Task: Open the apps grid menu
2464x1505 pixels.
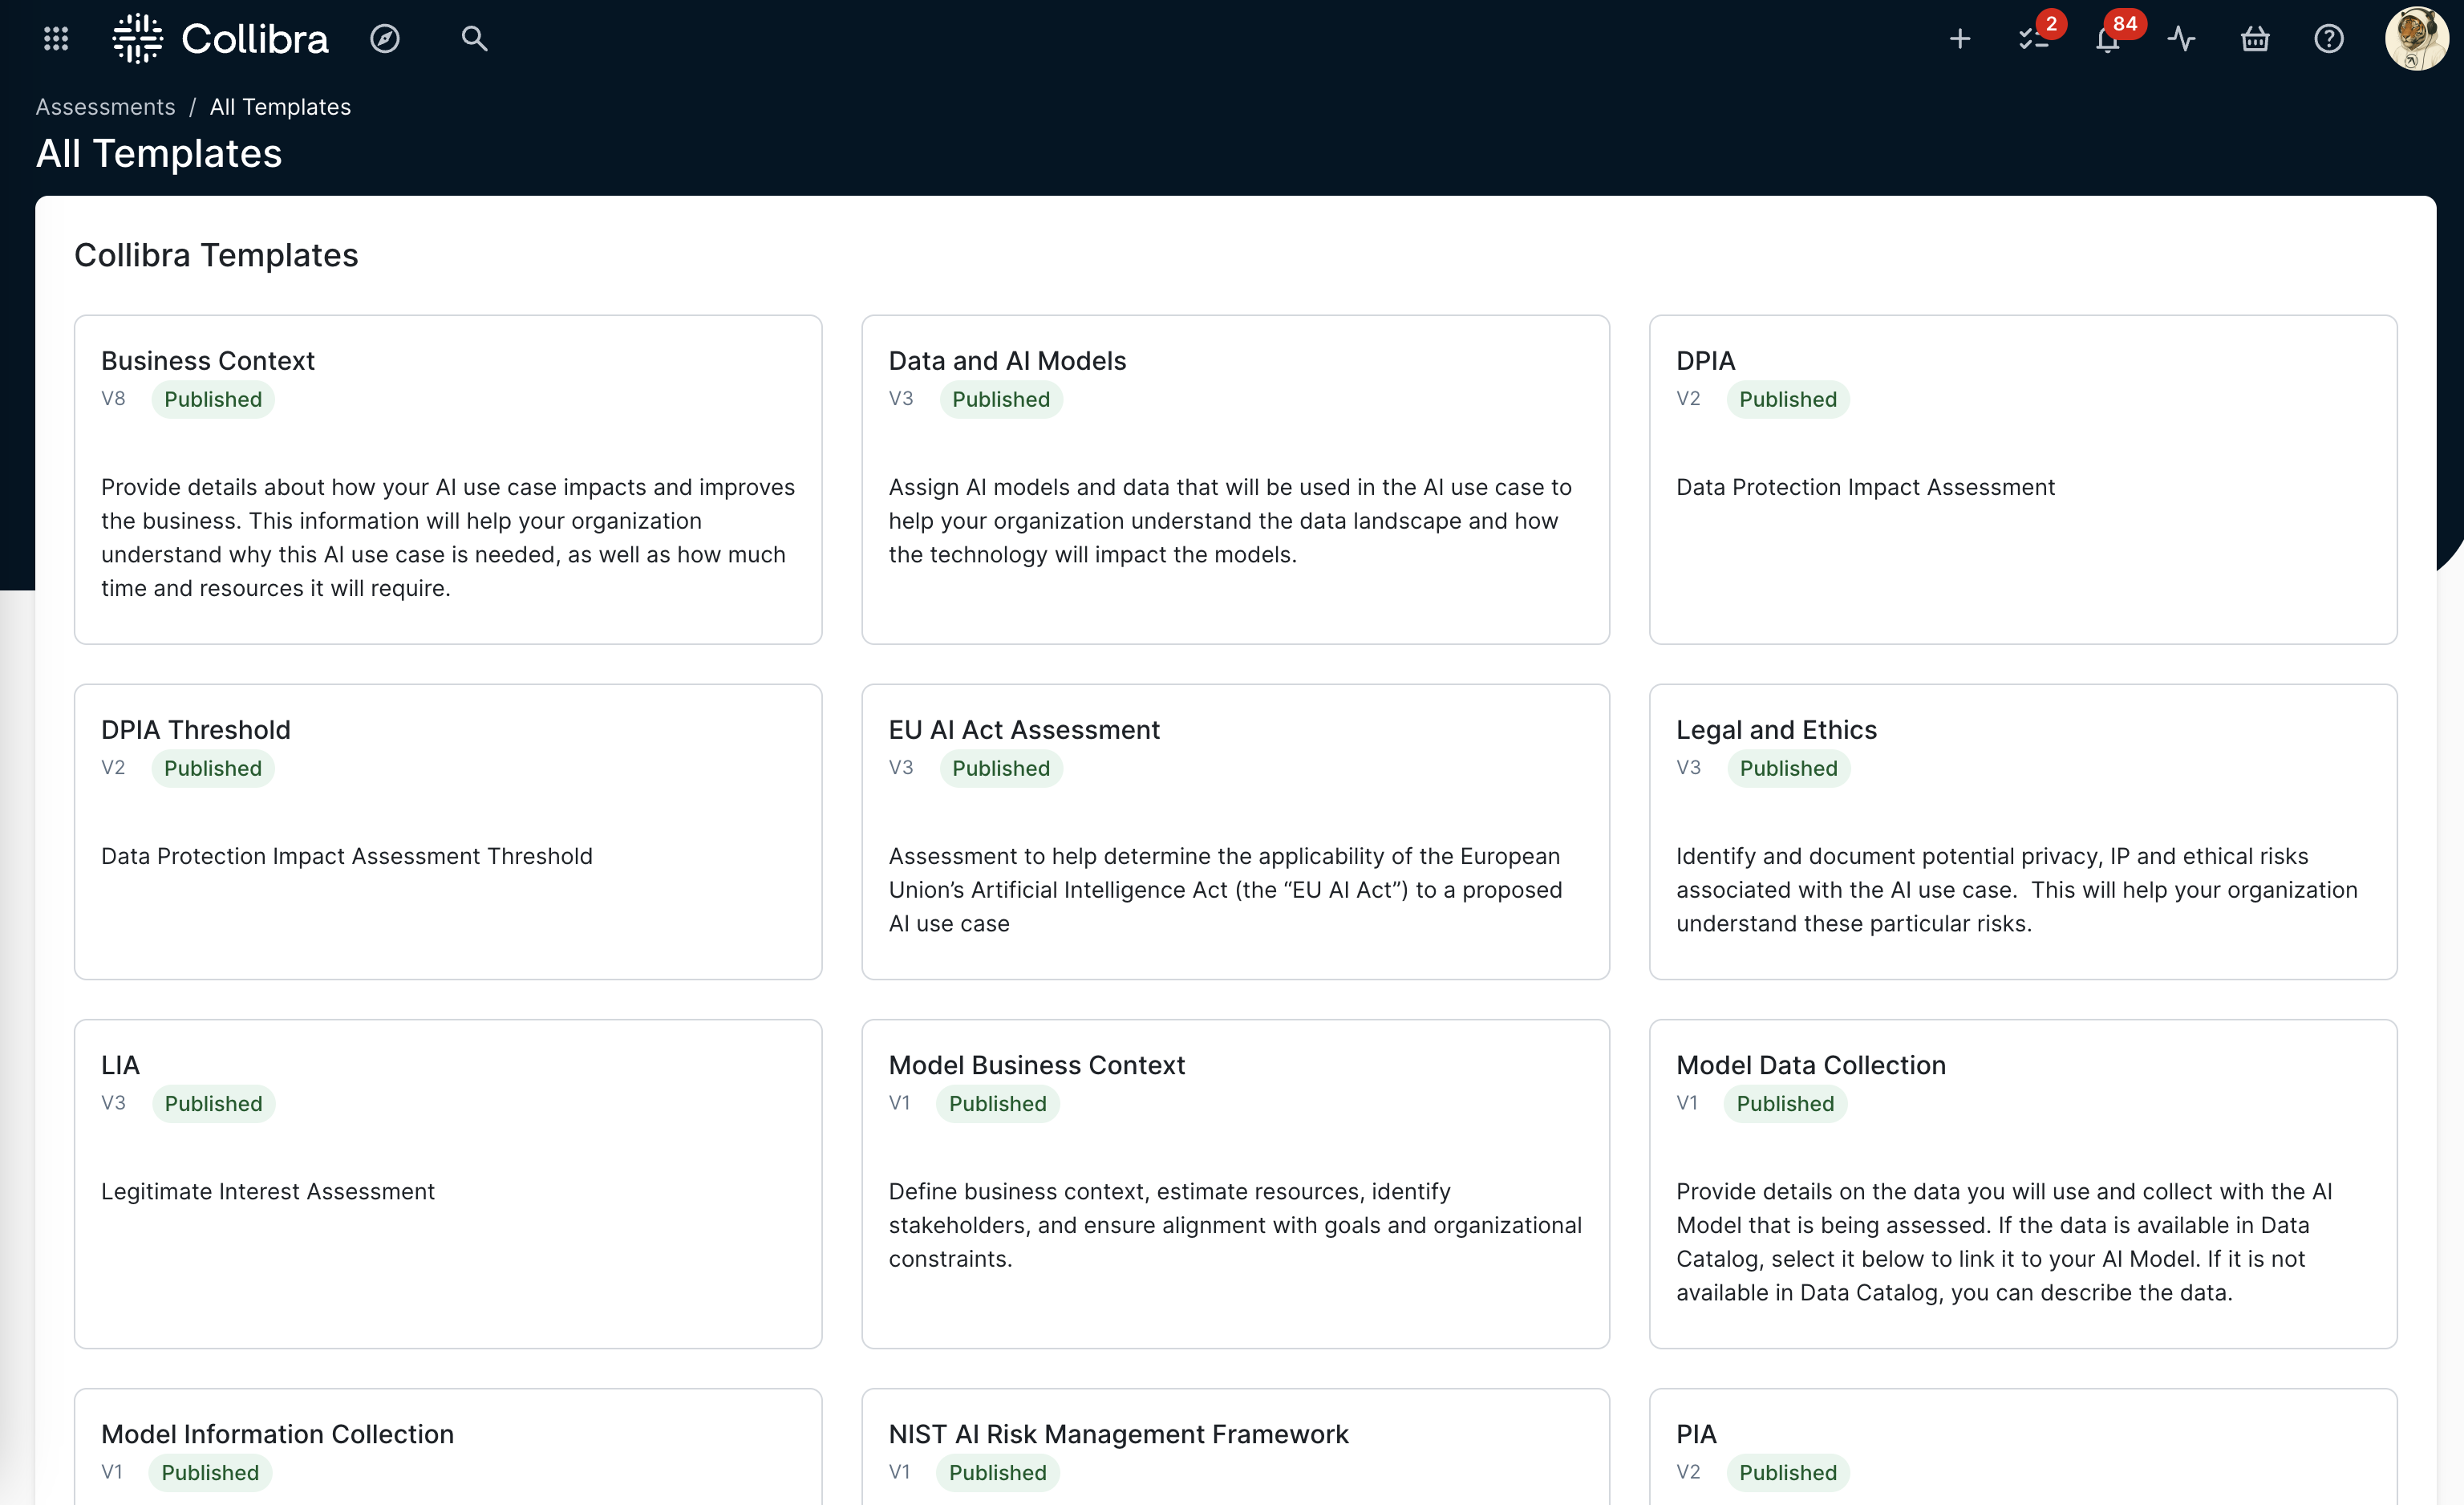Action: pyautogui.click(x=56, y=39)
